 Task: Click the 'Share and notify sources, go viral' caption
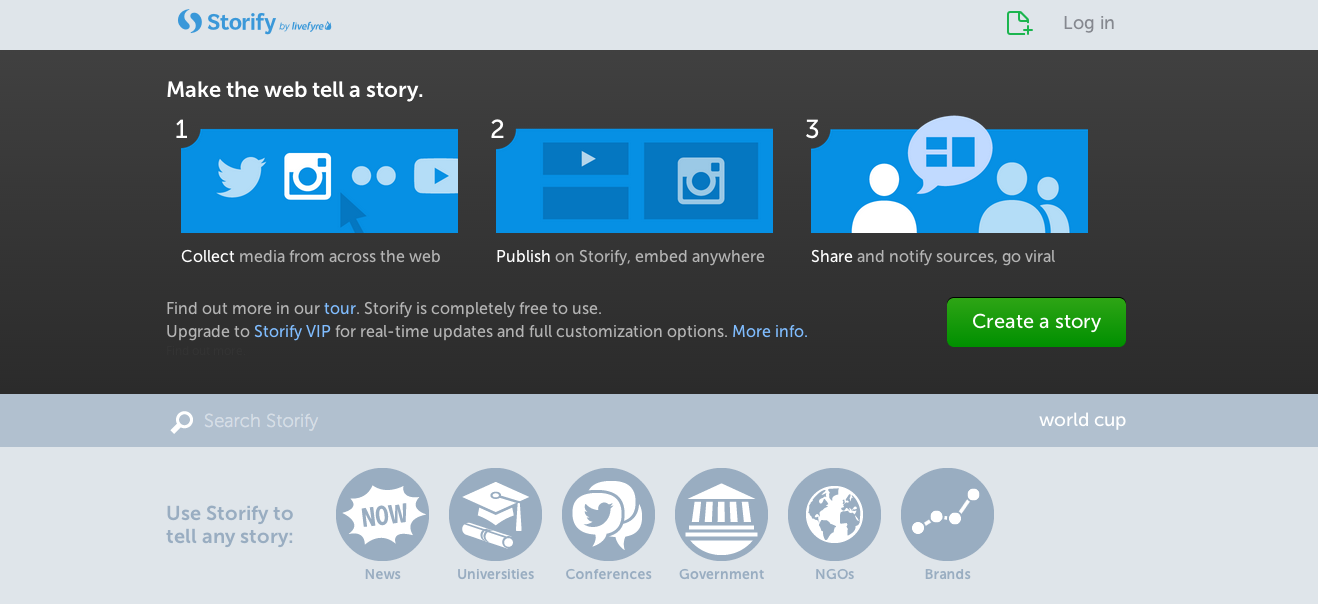[x=933, y=256]
